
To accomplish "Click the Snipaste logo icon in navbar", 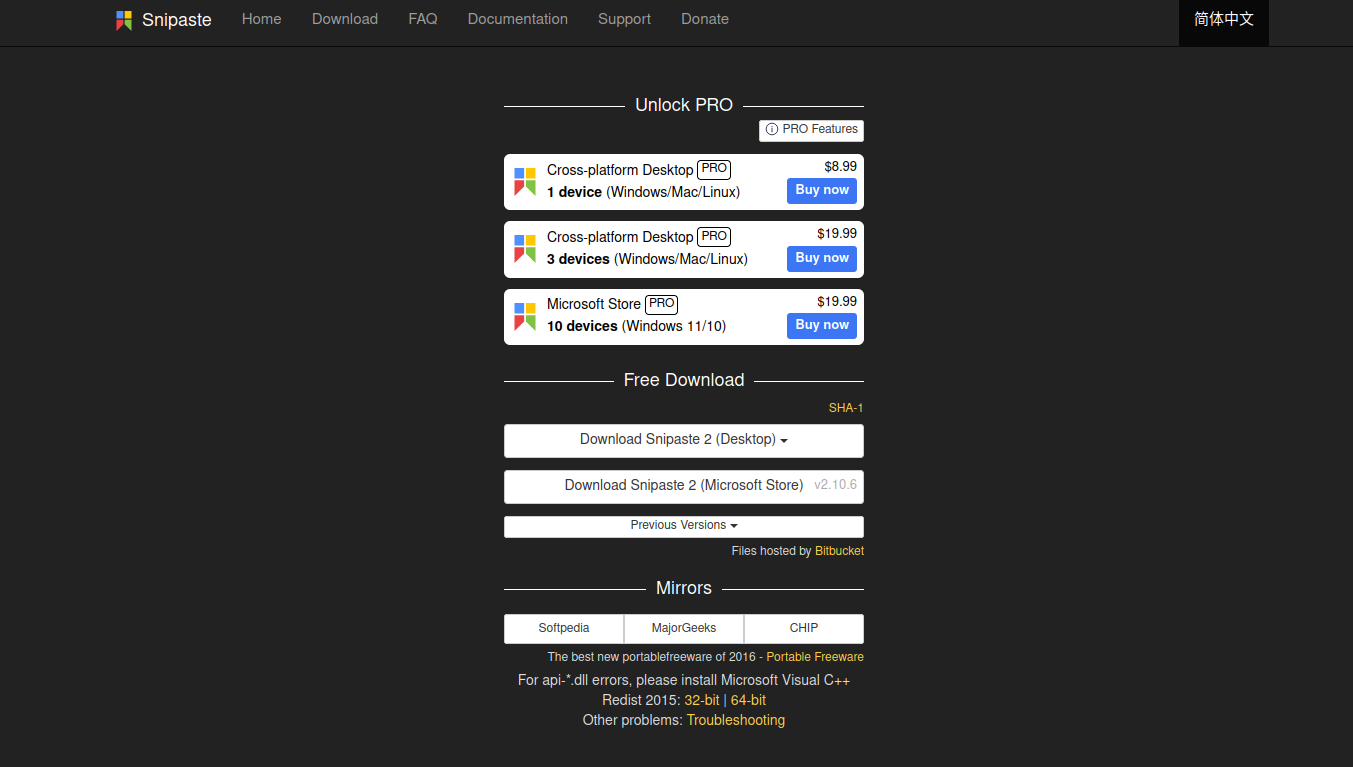I will click(x=124, y=20).
